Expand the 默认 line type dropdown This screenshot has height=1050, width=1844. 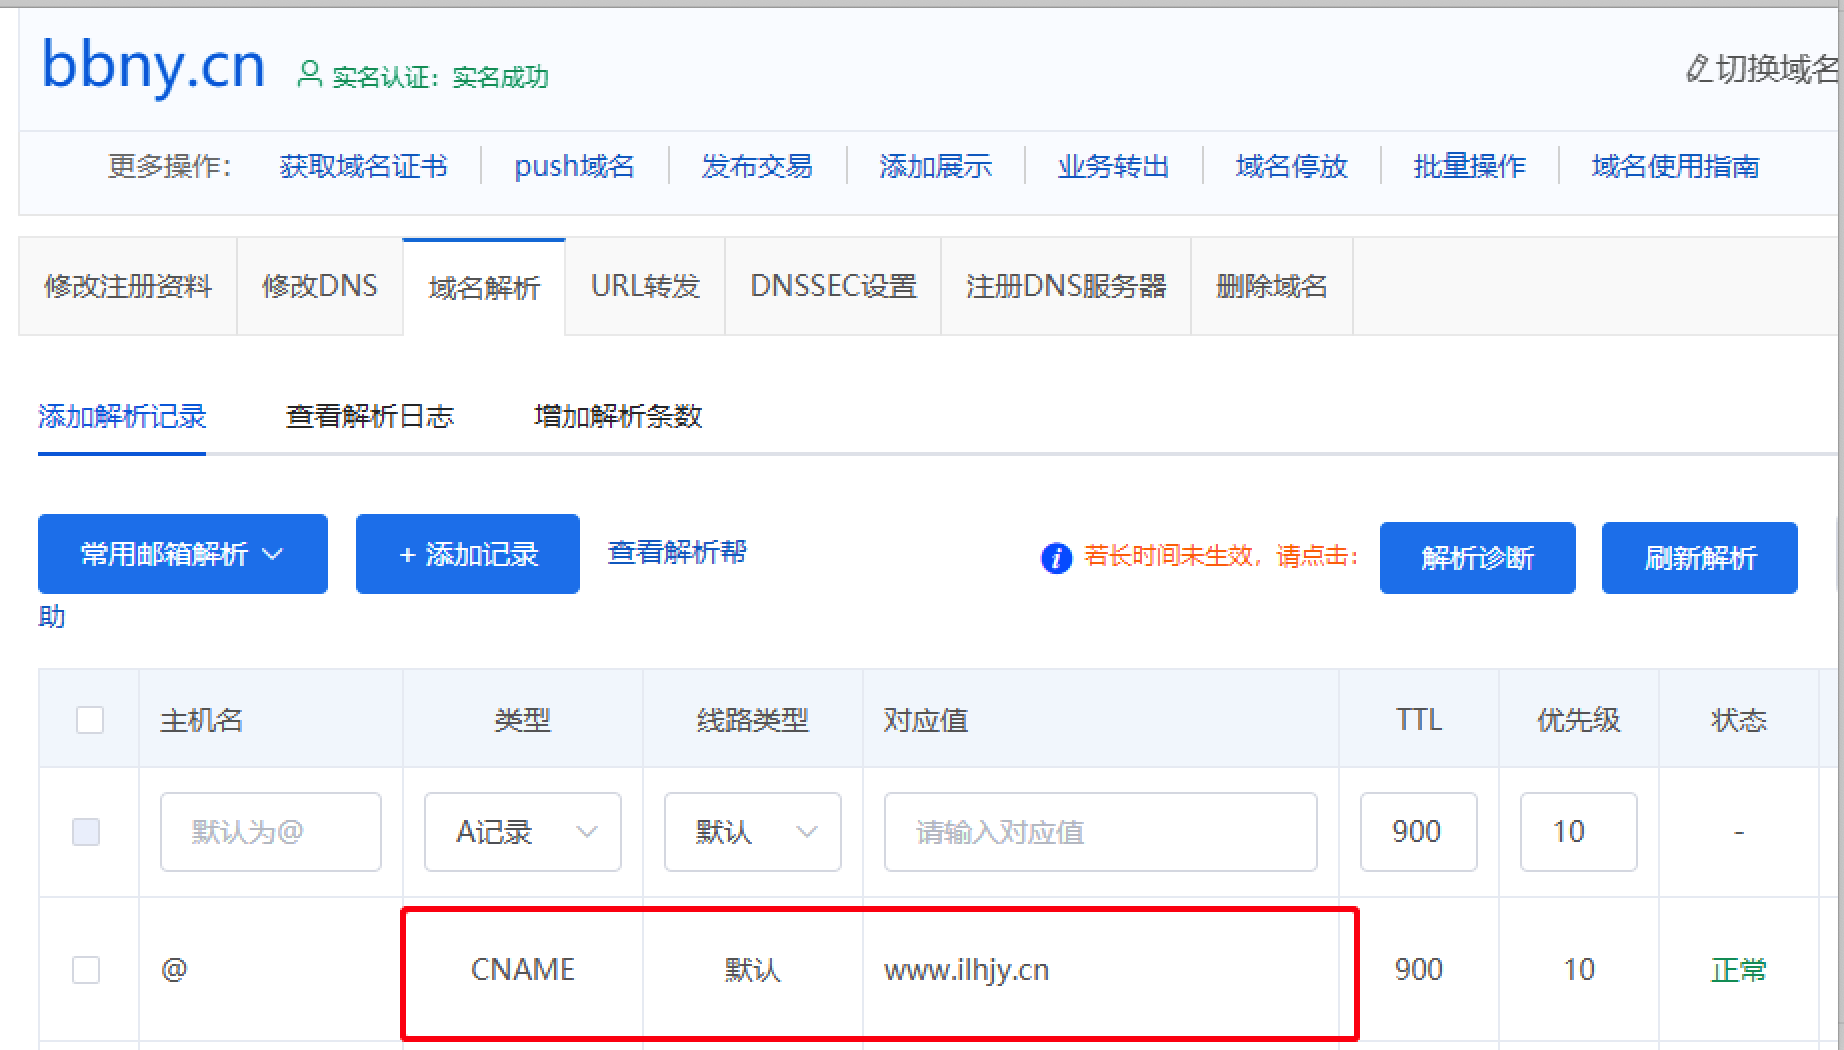[753, 832]
